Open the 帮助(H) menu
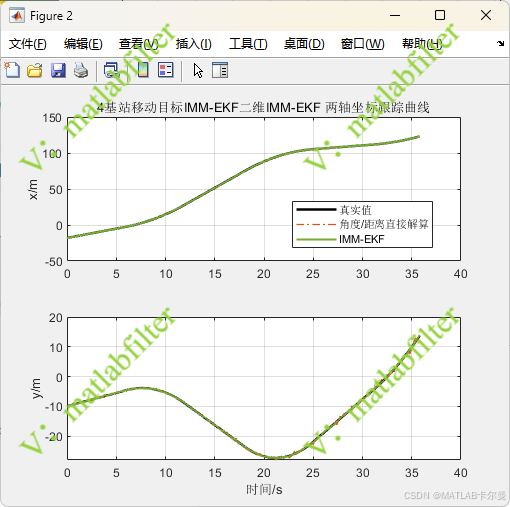510x507 pixels. pos(422,44)
